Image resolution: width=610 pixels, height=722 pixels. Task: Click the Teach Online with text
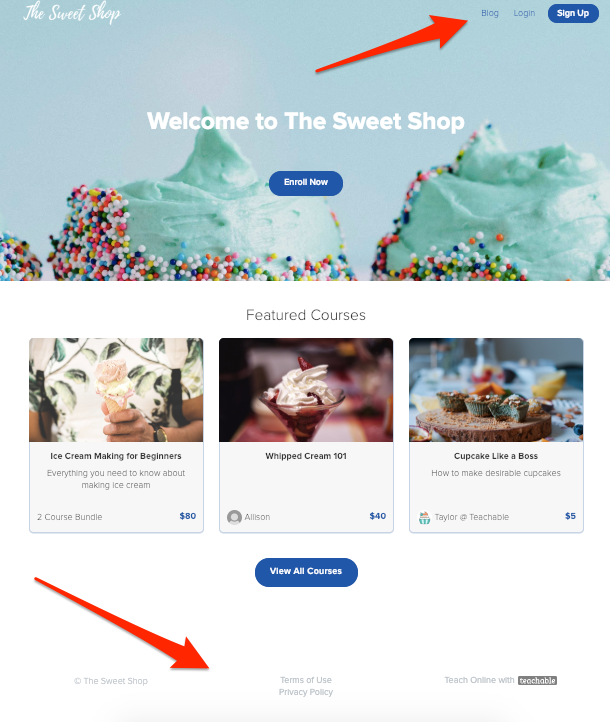[x=479, y=680]
